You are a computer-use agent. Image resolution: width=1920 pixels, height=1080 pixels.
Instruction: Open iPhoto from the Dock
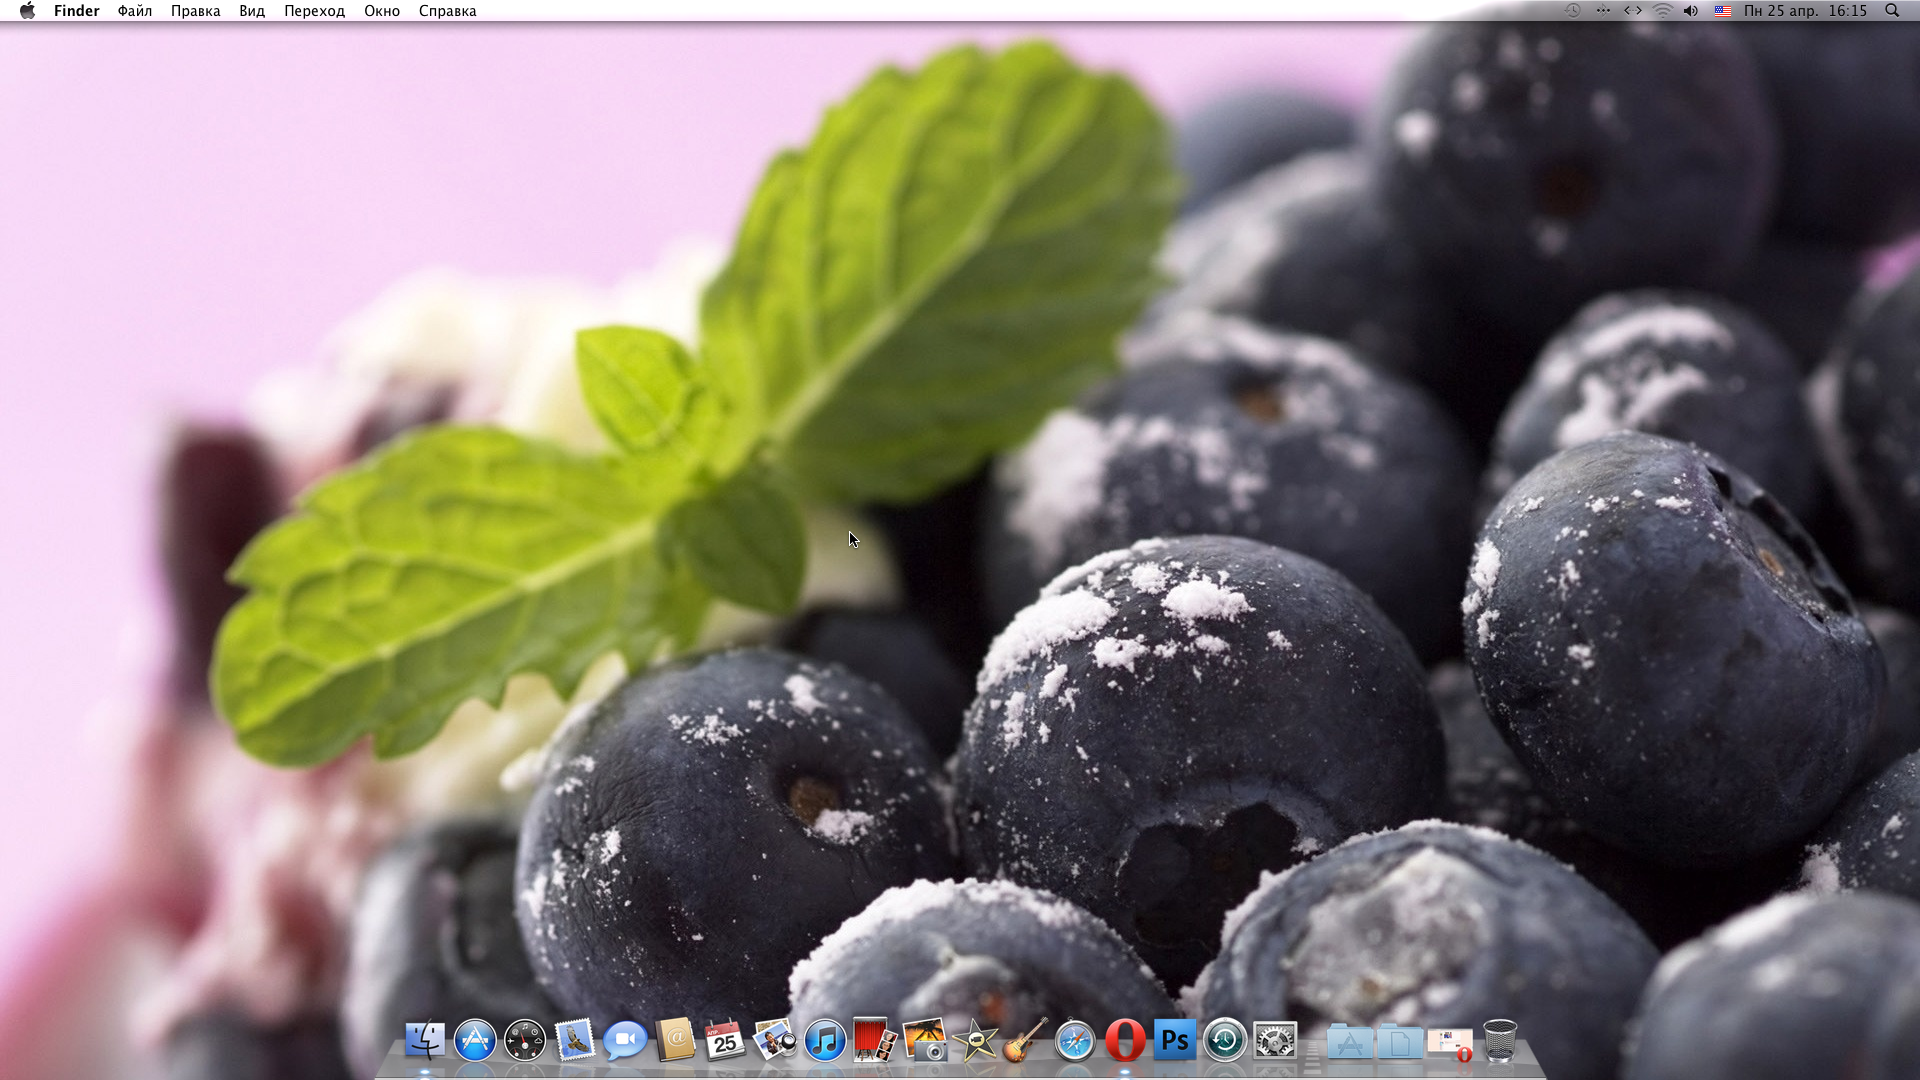(x=925, y=1041)
